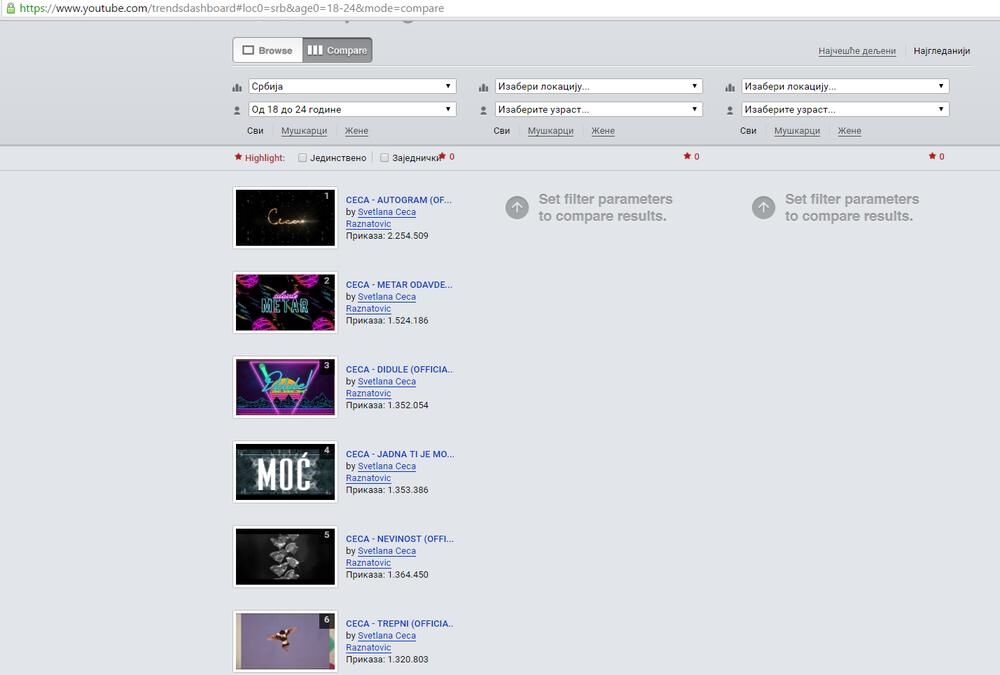Click the up-arrow icon in the middle column

click(x=517, y=207)
